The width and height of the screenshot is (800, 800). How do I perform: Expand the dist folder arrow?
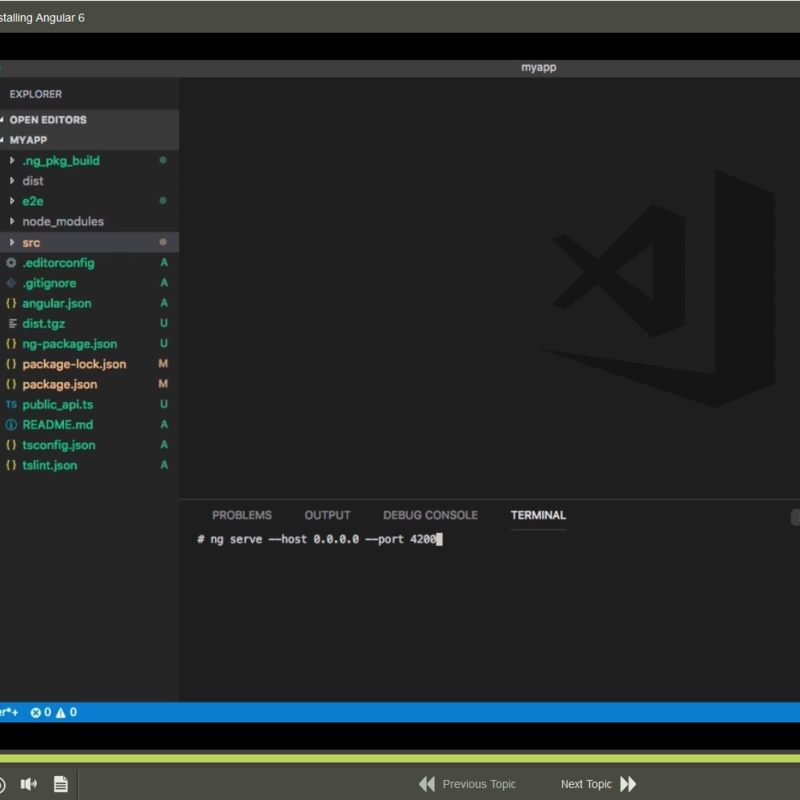(x=12, y=181)
